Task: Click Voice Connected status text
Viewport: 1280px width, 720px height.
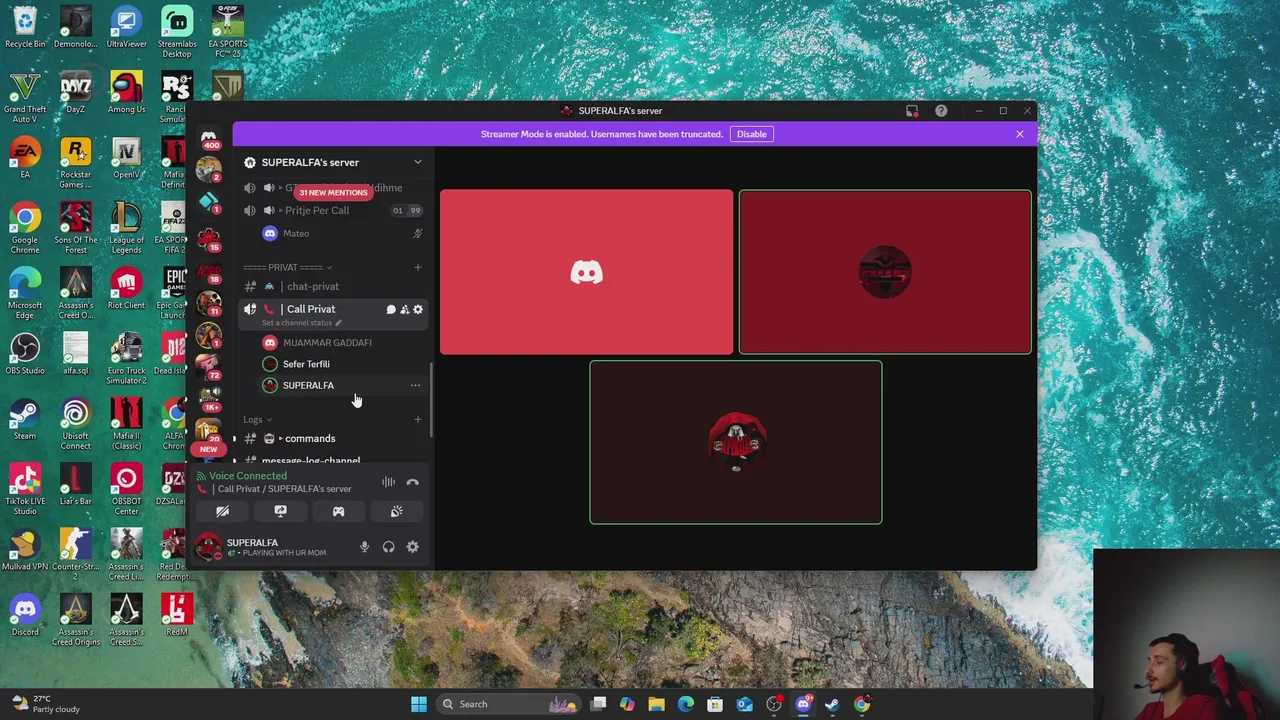Action: click(247, 476)
